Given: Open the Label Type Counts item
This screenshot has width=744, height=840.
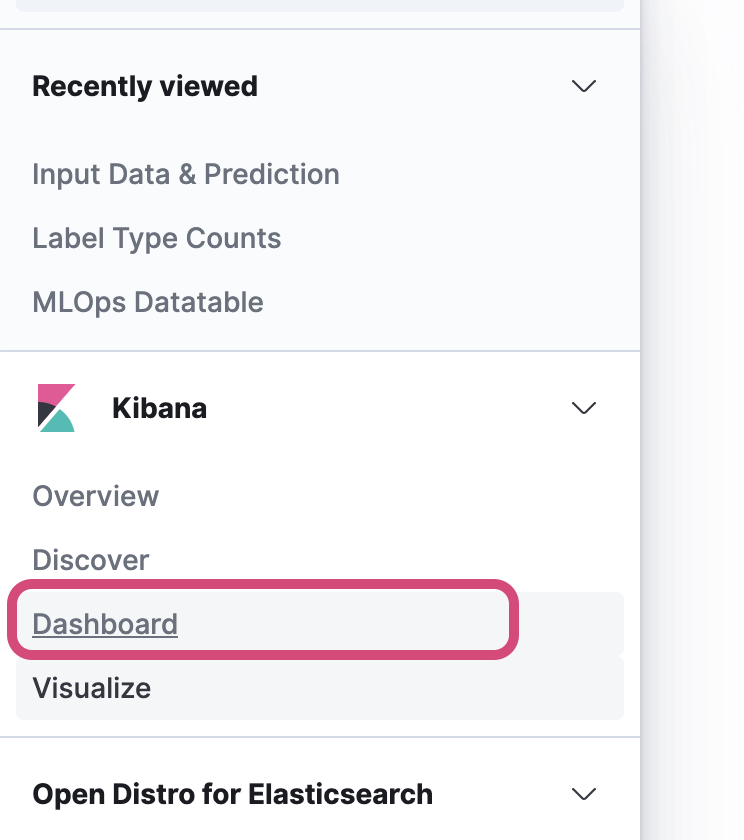Looking at the screenshot, I should coord(157,238).
